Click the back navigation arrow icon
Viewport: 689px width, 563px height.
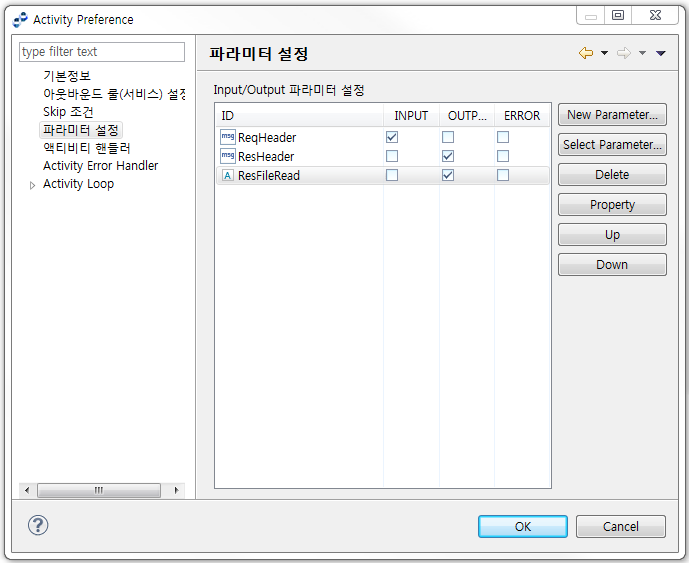tap(586, 53)
